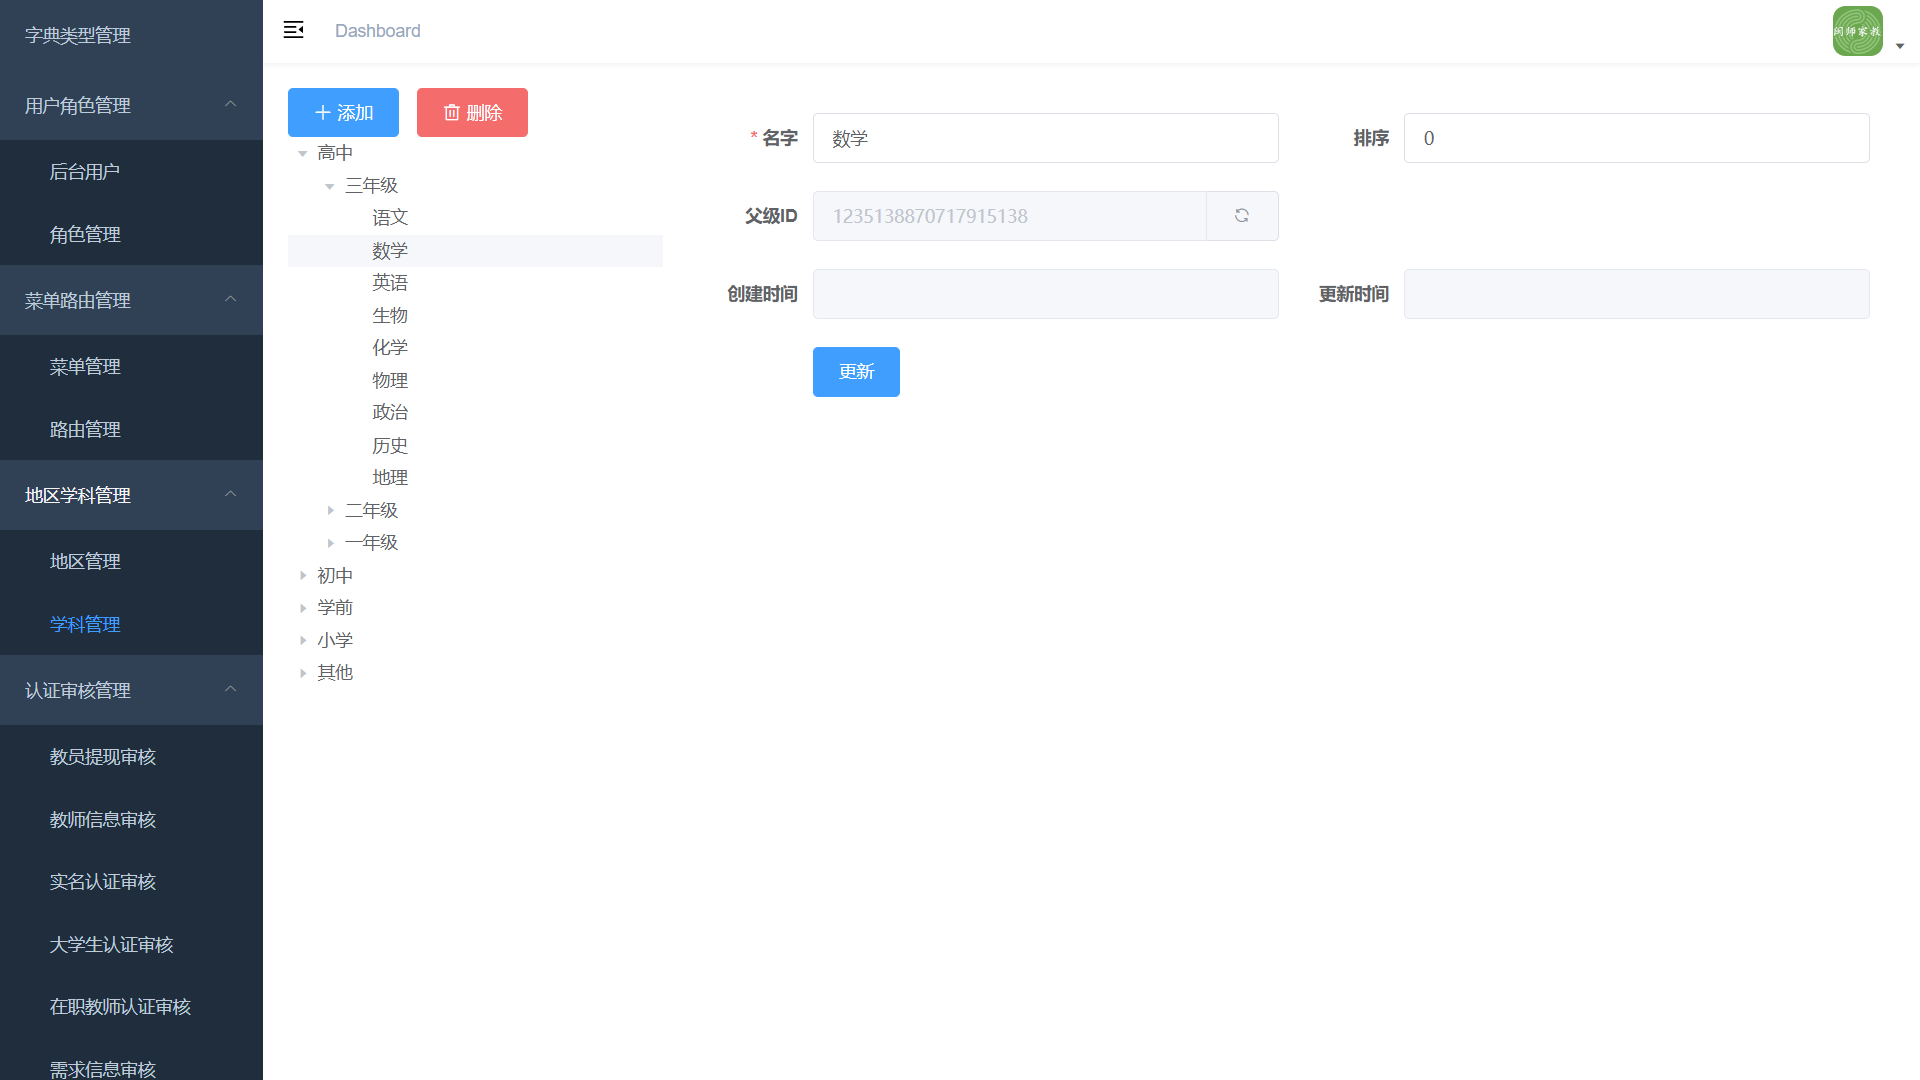The width and height of the screenshot is (1920, 1080).
Task: Collapse the 三年级 tree node arrow
Action: click(330, 186)
